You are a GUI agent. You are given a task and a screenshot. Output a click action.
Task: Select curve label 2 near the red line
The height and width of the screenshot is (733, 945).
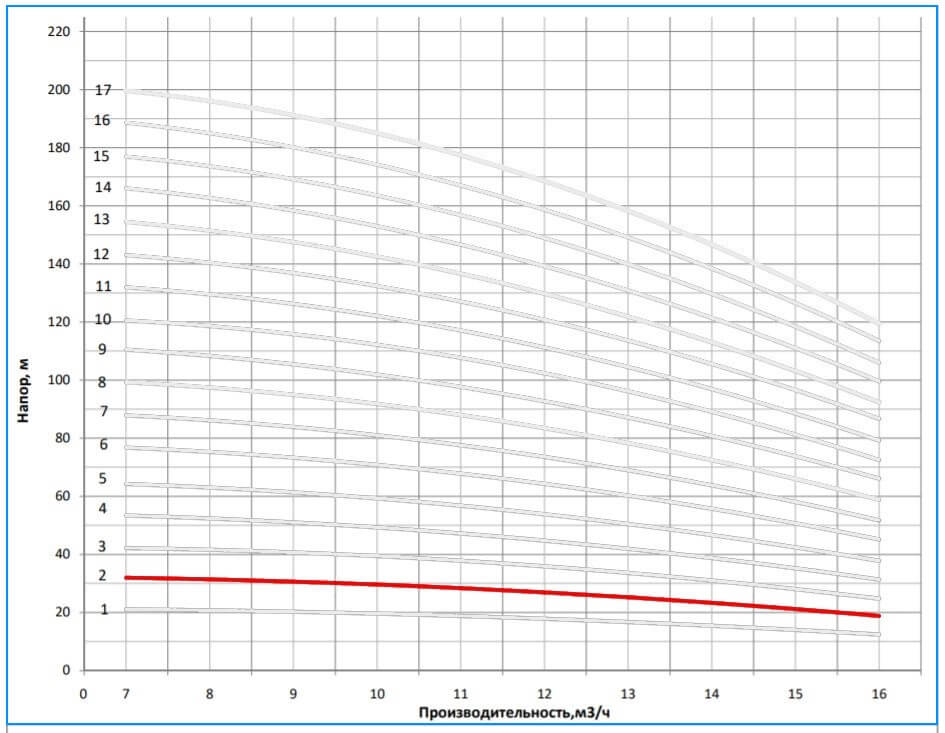[x=102, y=575]
